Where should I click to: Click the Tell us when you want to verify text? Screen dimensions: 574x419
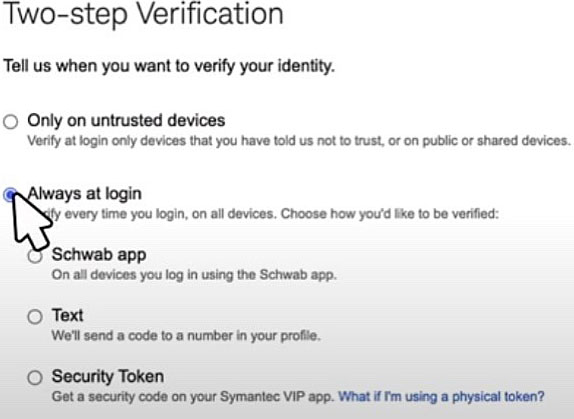[x=169, y=66]
